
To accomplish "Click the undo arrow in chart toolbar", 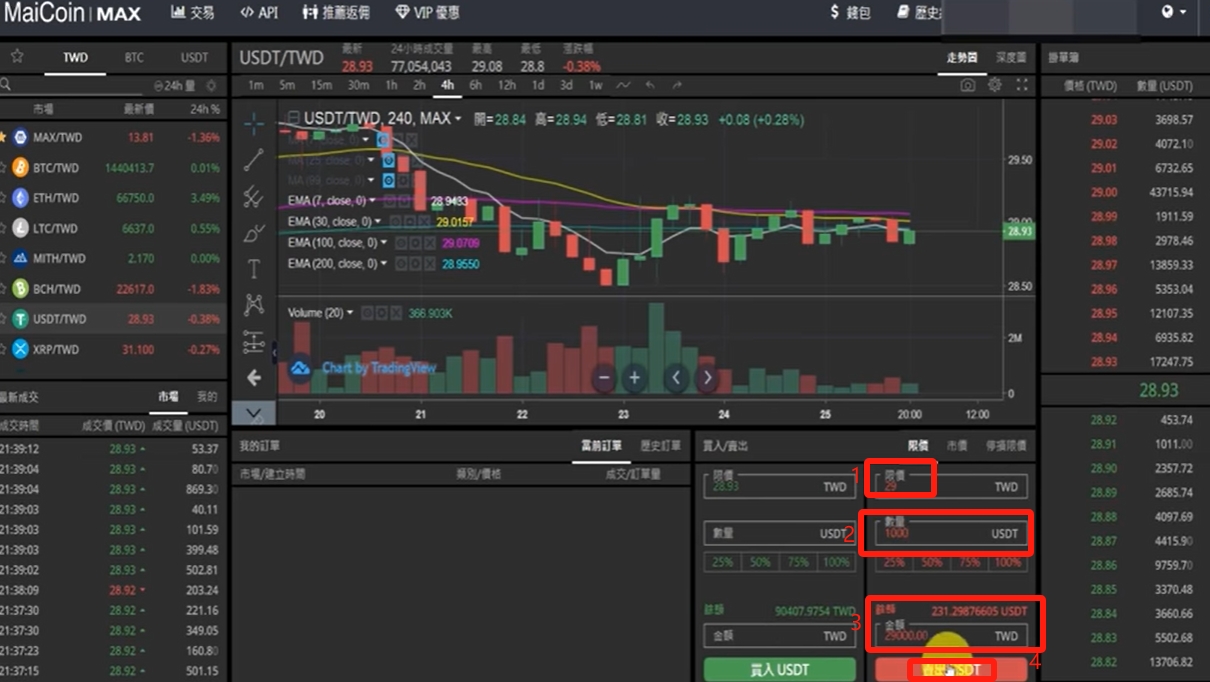I will point(651,86).
